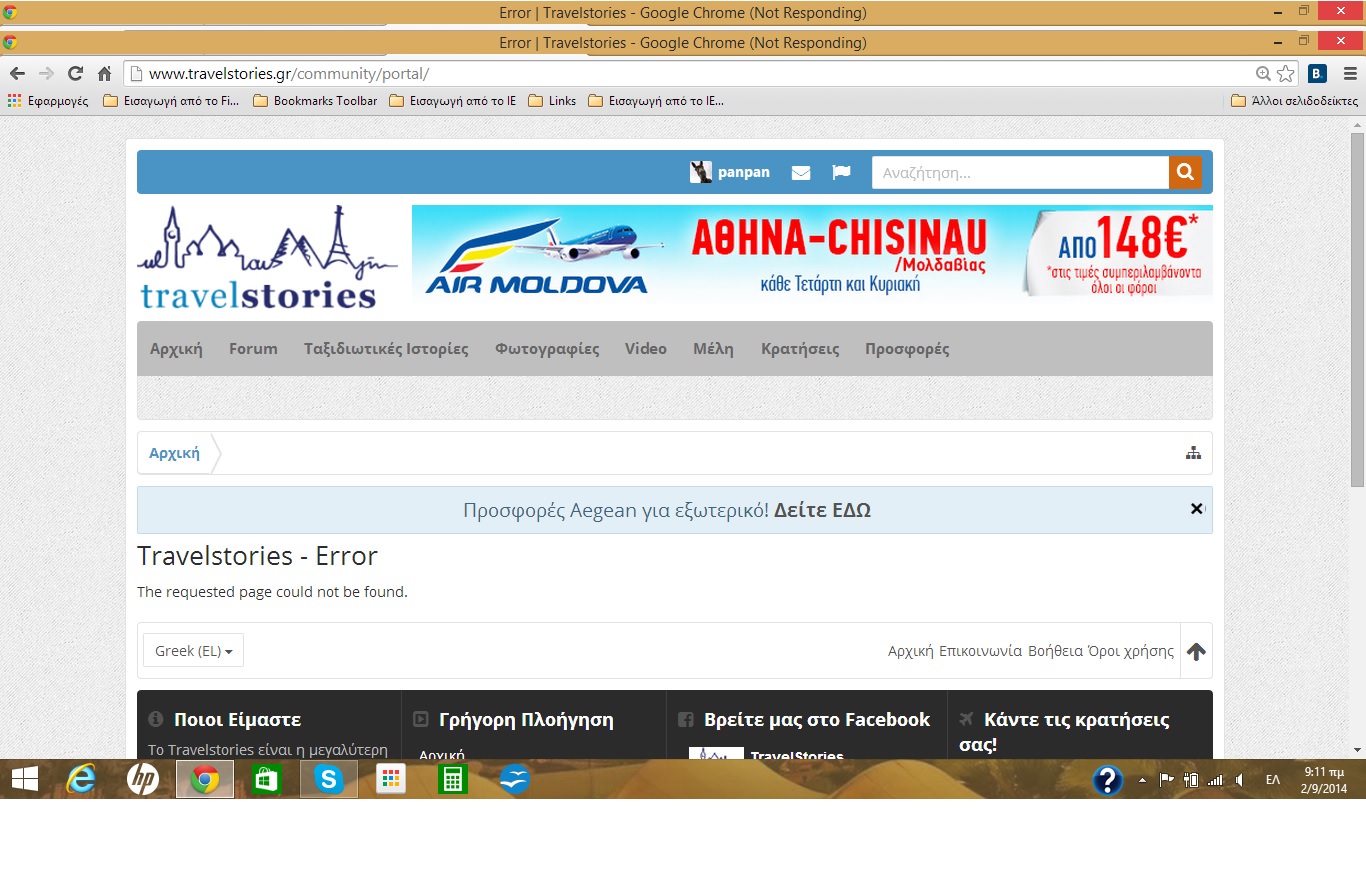Open the Greek (EL) language dropdown
This screenshot has width=1366, height=880.
click(194, 650)
